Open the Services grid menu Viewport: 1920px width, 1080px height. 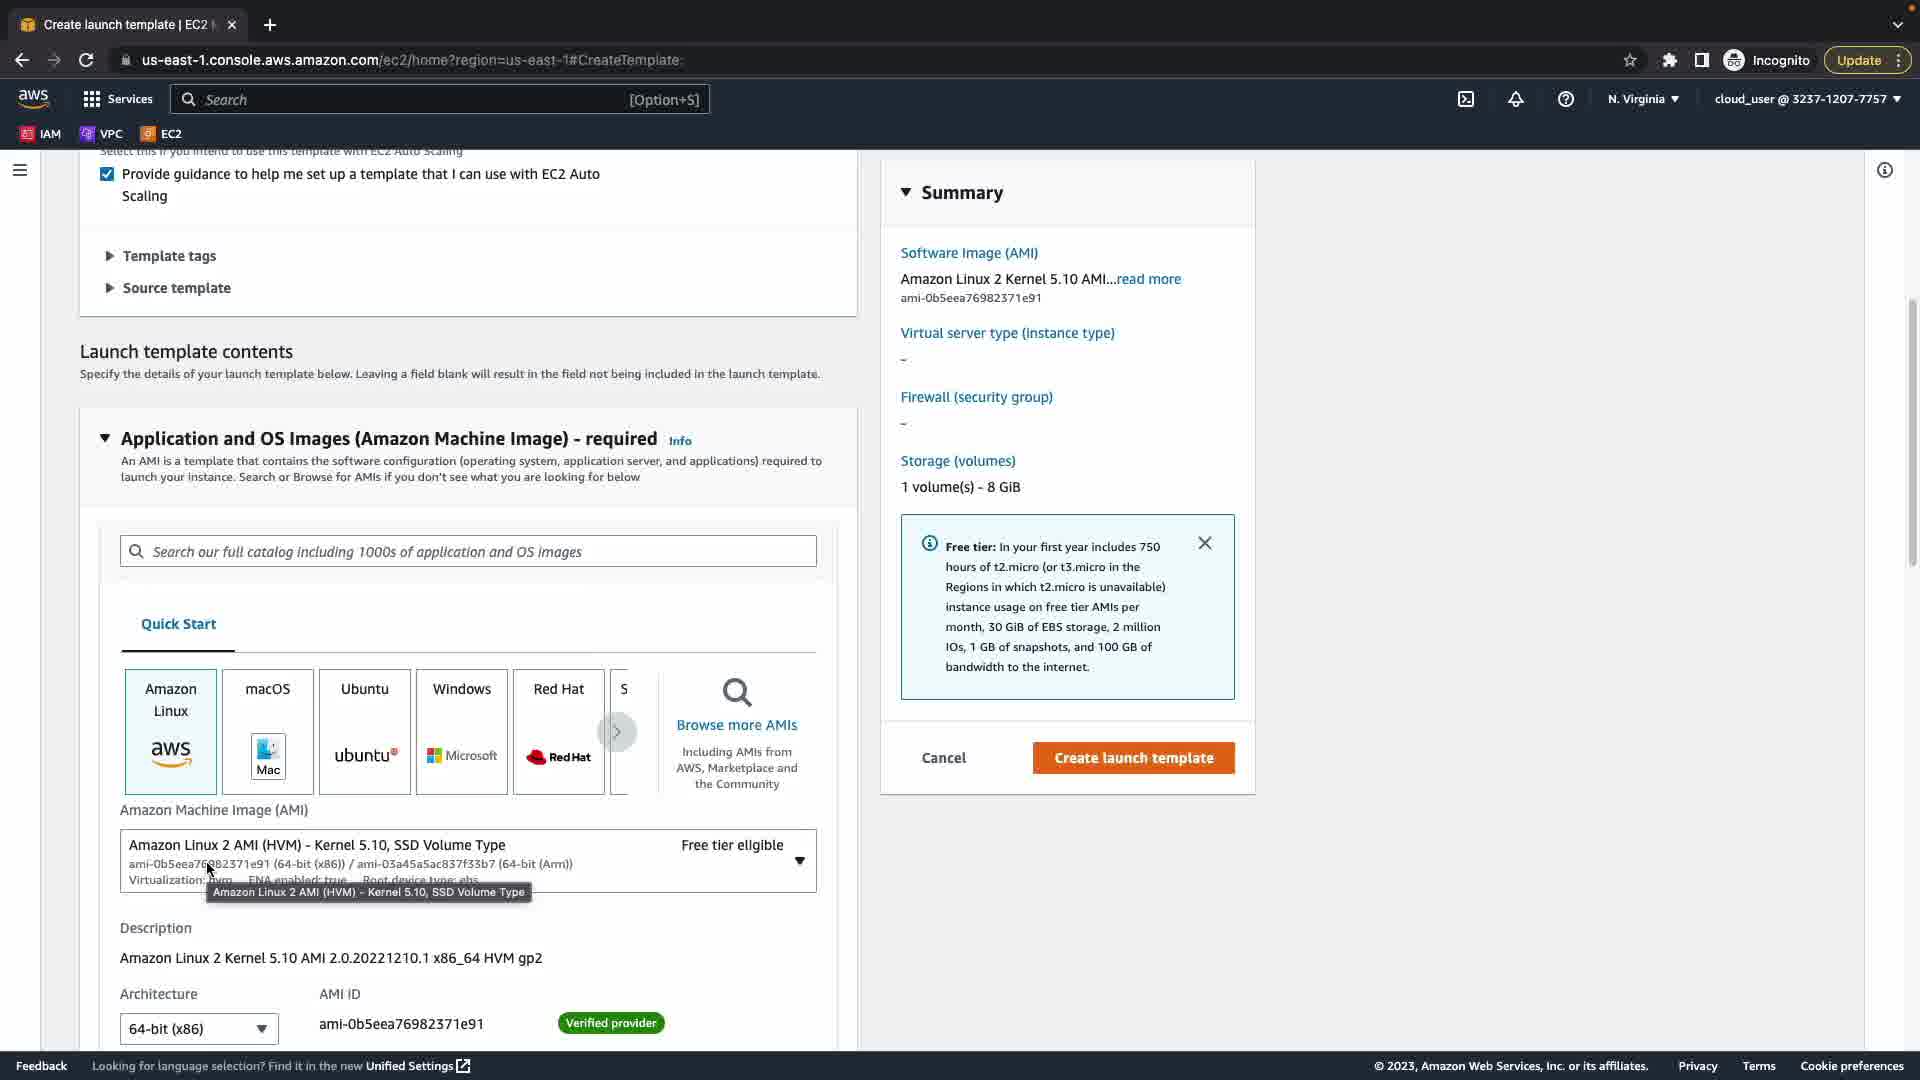point(117,99)
